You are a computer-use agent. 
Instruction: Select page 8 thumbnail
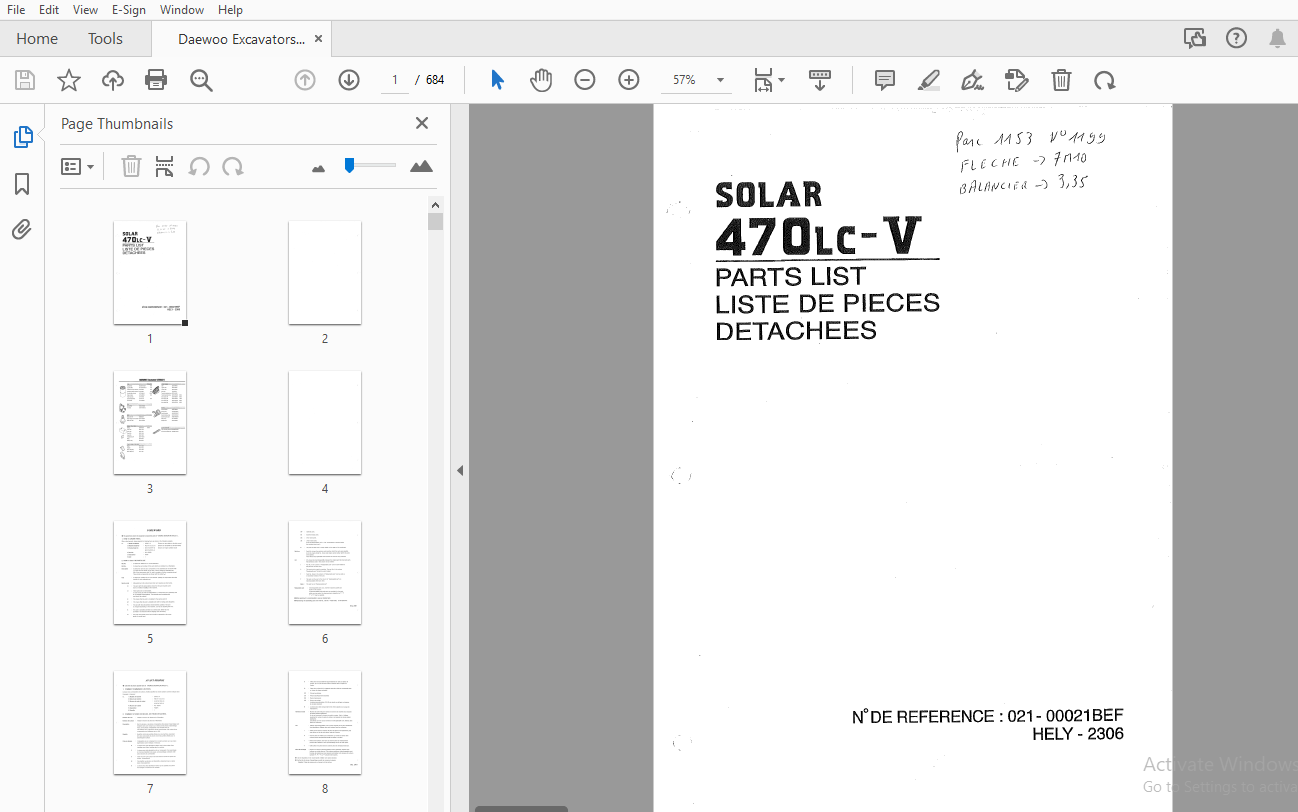(x=325, y=723)
